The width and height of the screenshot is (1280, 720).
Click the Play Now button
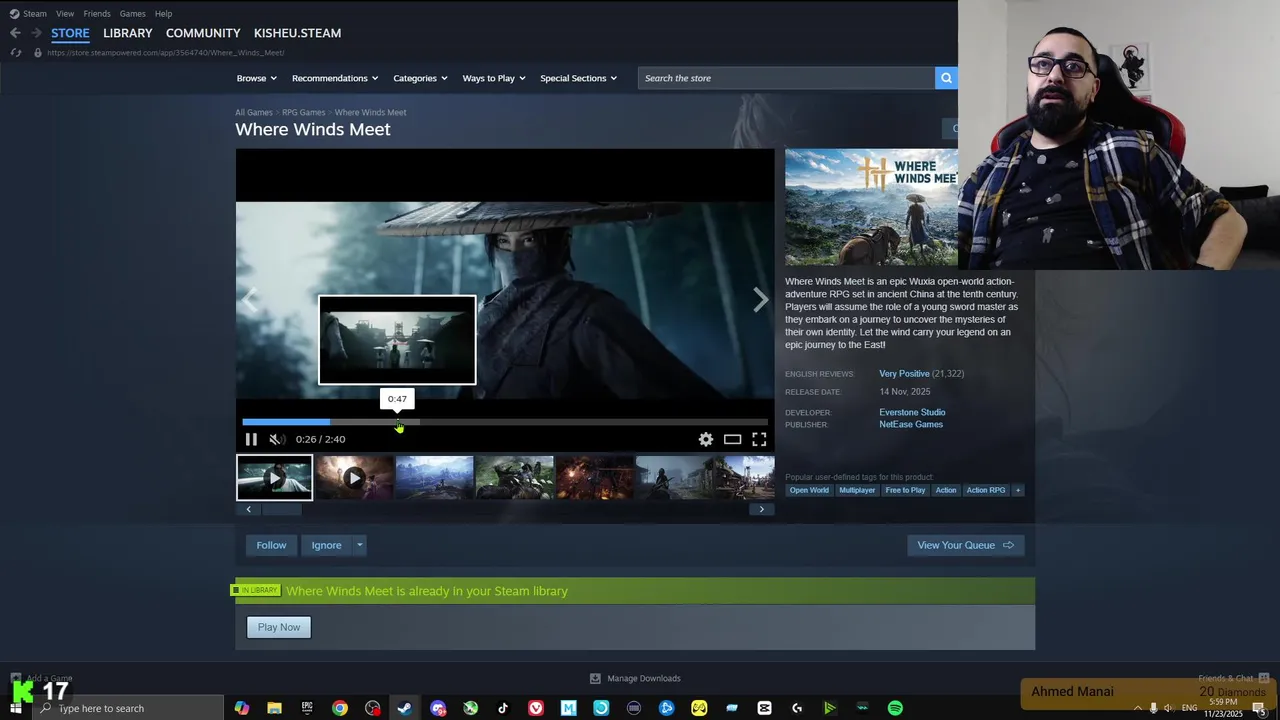coord(279,627)
